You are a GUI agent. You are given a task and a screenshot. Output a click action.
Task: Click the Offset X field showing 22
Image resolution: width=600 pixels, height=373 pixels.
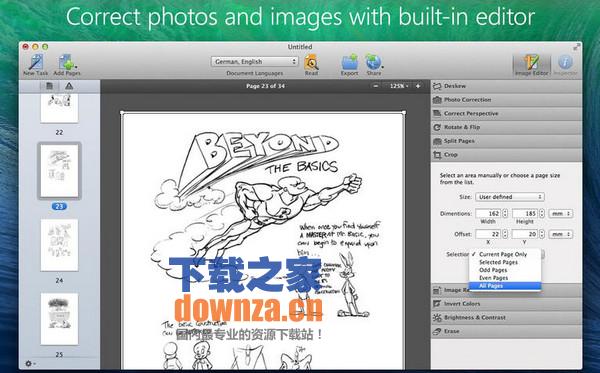pyautogui.click(x=488, y=234)
